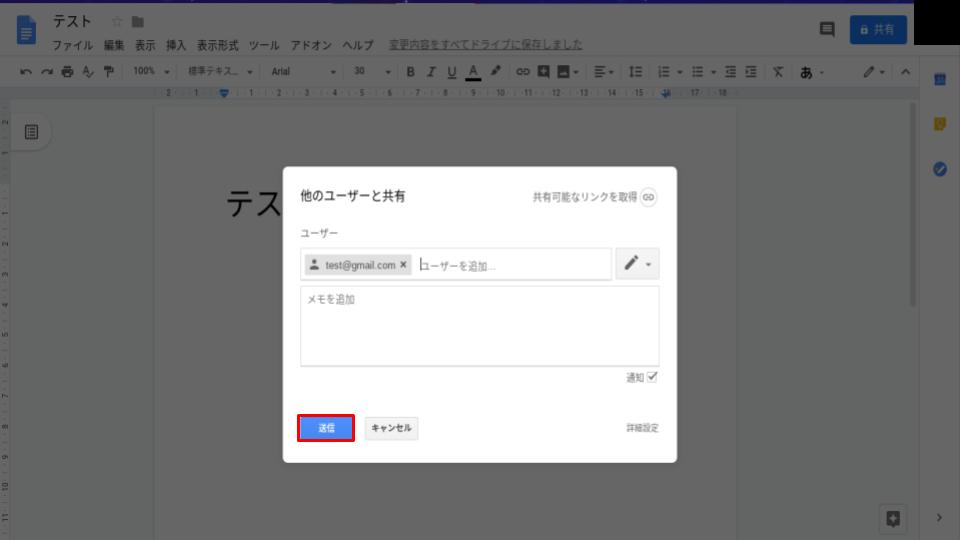
Task: Click the Google Docs home icon
Action: pos(26,30)
